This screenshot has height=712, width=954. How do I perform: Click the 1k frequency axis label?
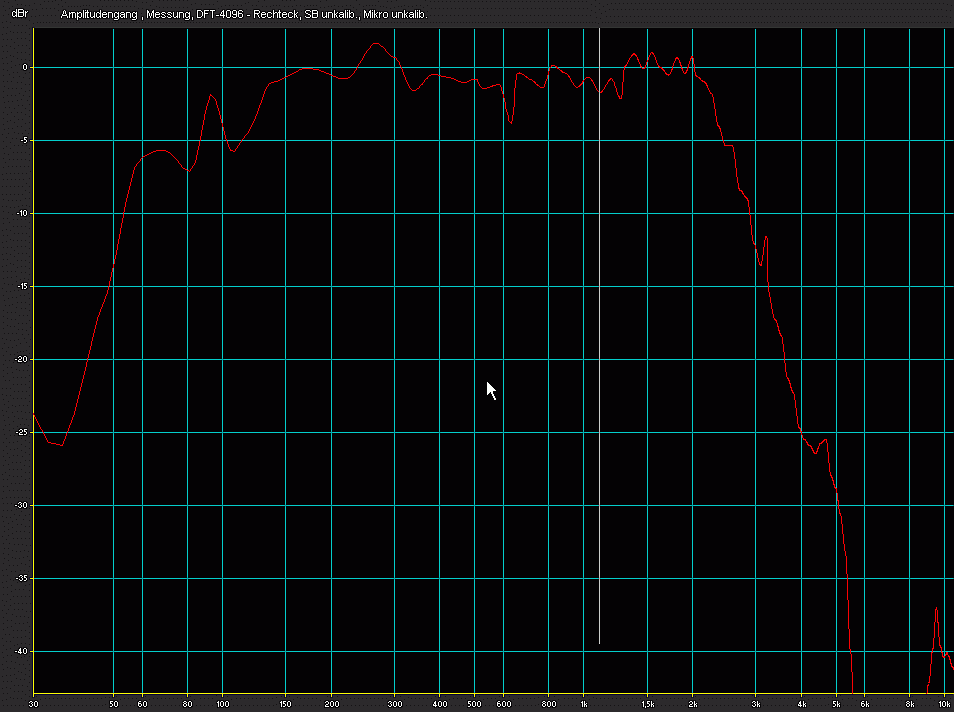point(585,703)
